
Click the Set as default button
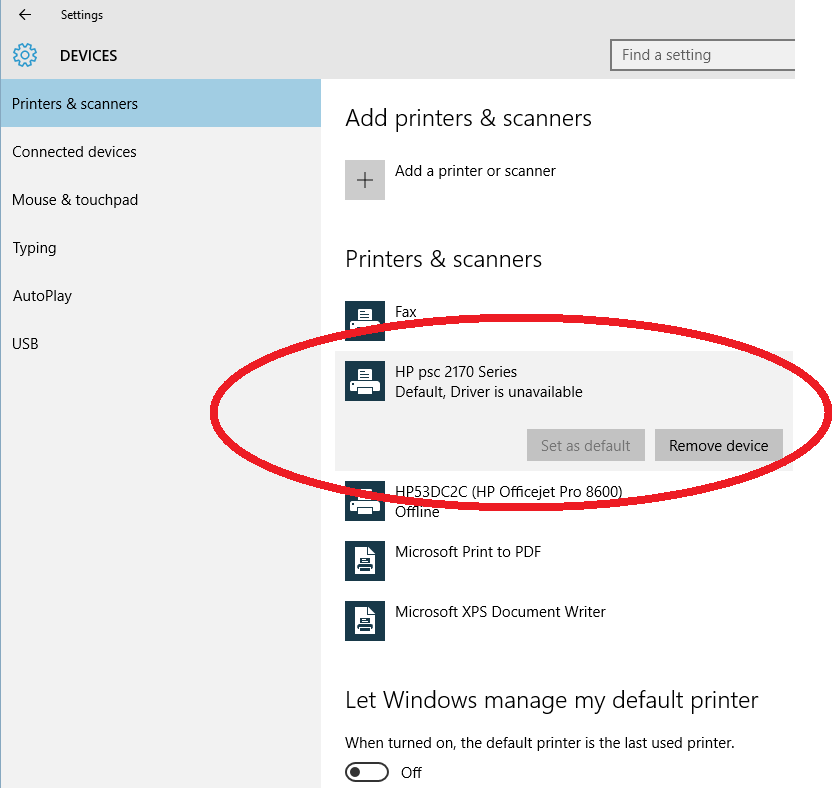coord(586,446)
